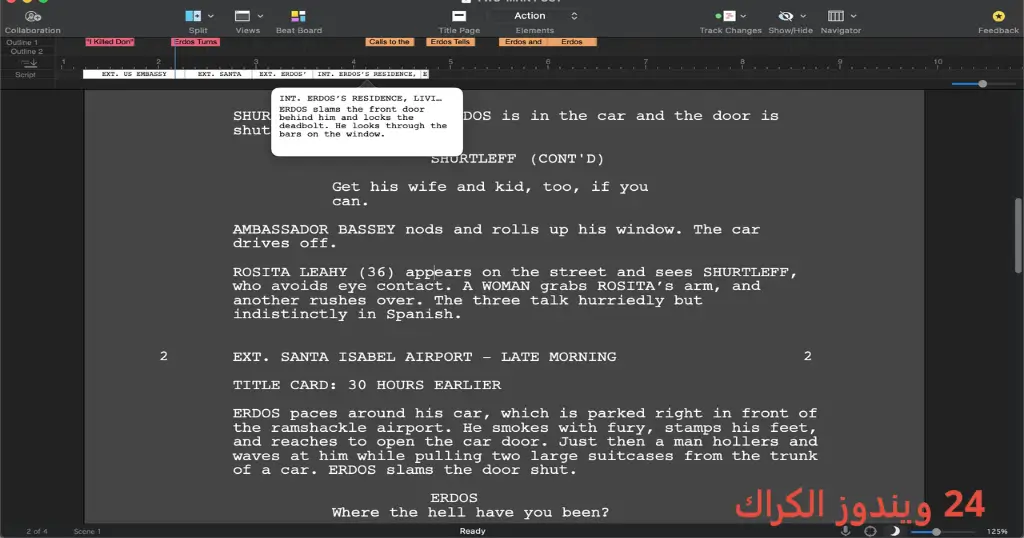The width and height of the screenshot is (1024, 538).
Task: Click the dialogue "Where the hell have you been?"
Action: pyautogui.click(x=470, y=513)
